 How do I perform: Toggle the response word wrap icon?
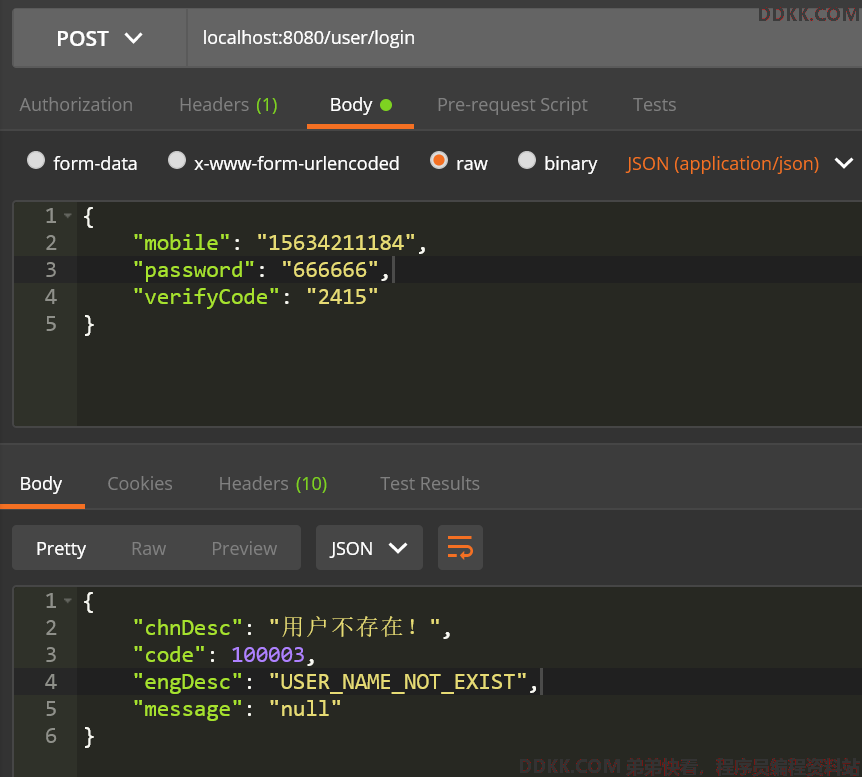pos(460,548)
